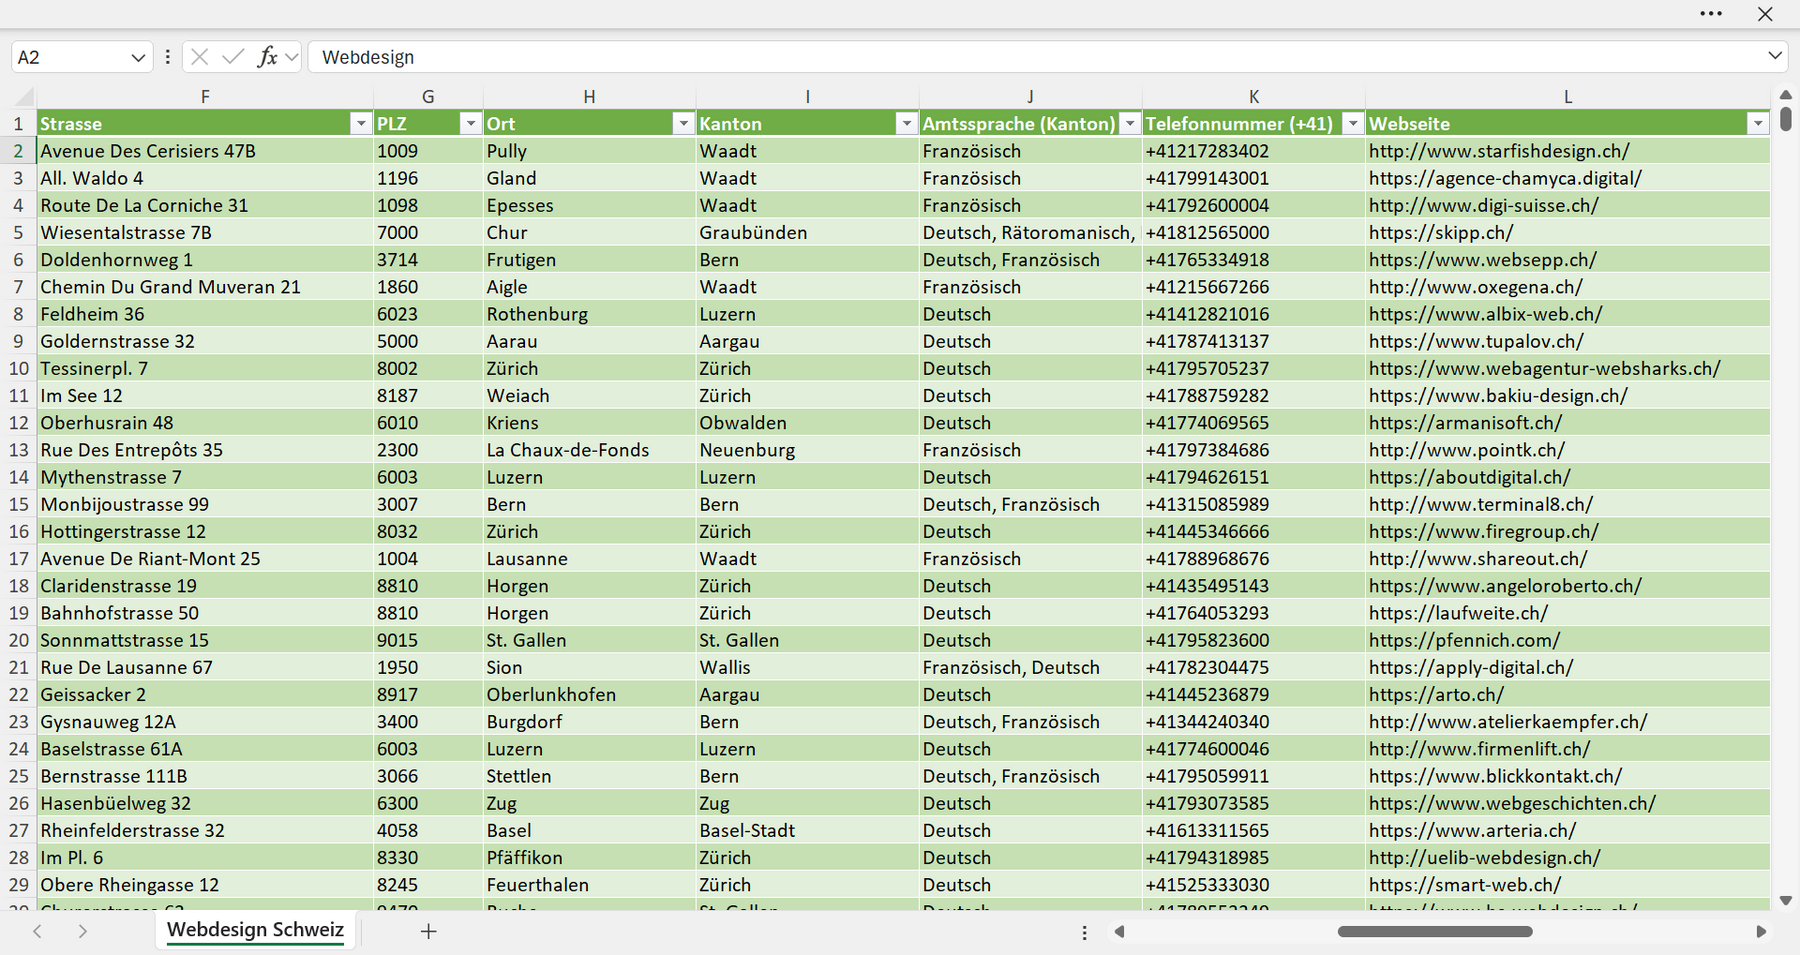Click the horizontal scrollbar left arrow

(x=1119, y=931)
